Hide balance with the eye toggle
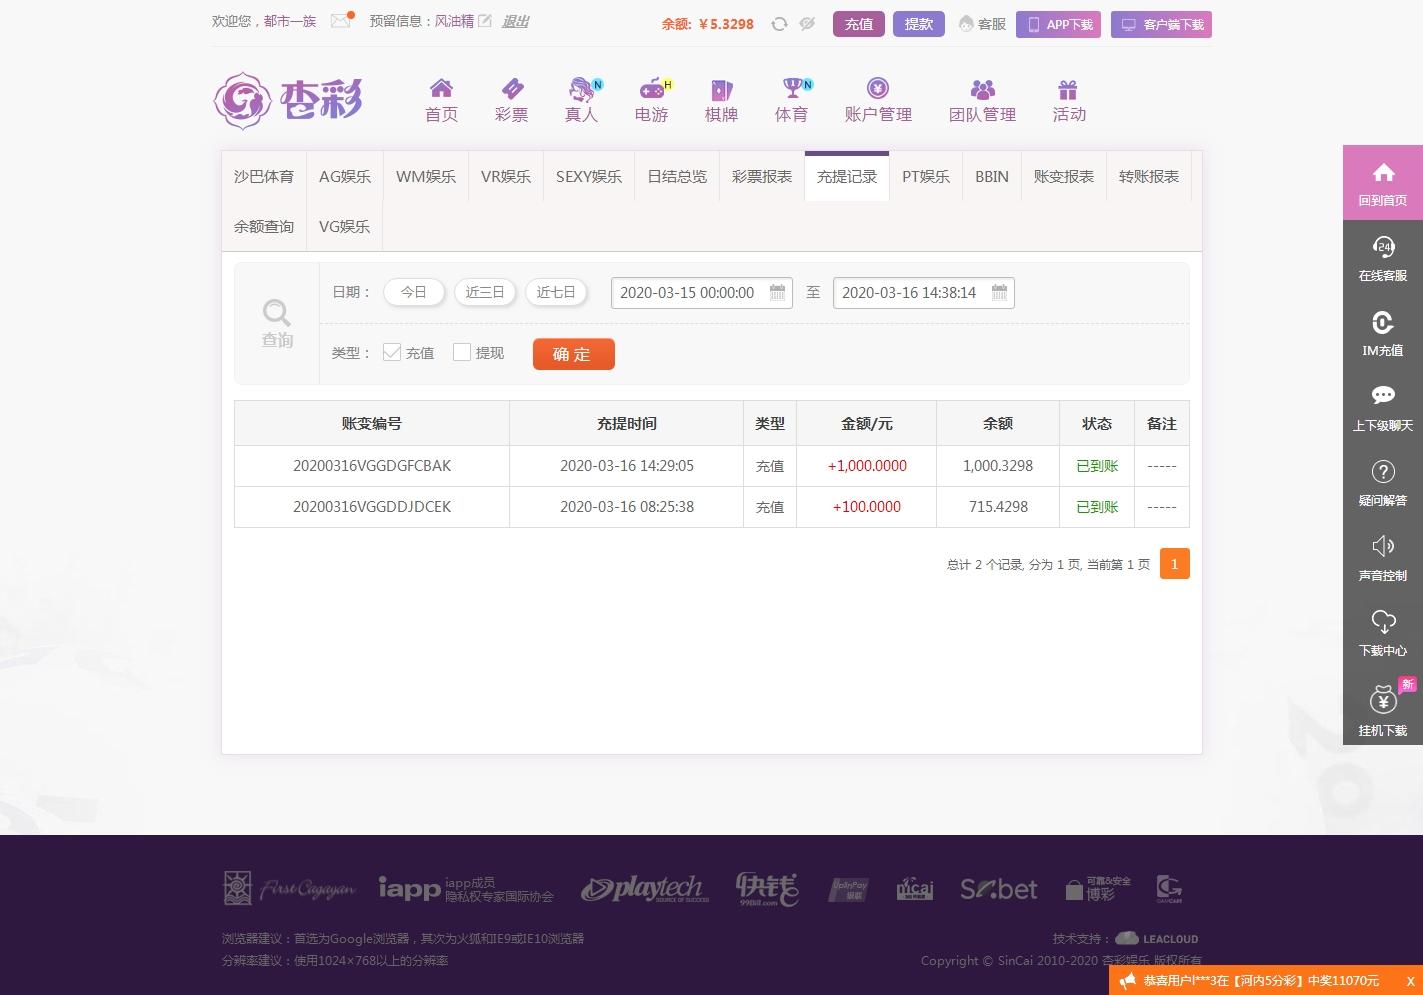Viewport: 1423px width, 995px height. coord(806,24)
